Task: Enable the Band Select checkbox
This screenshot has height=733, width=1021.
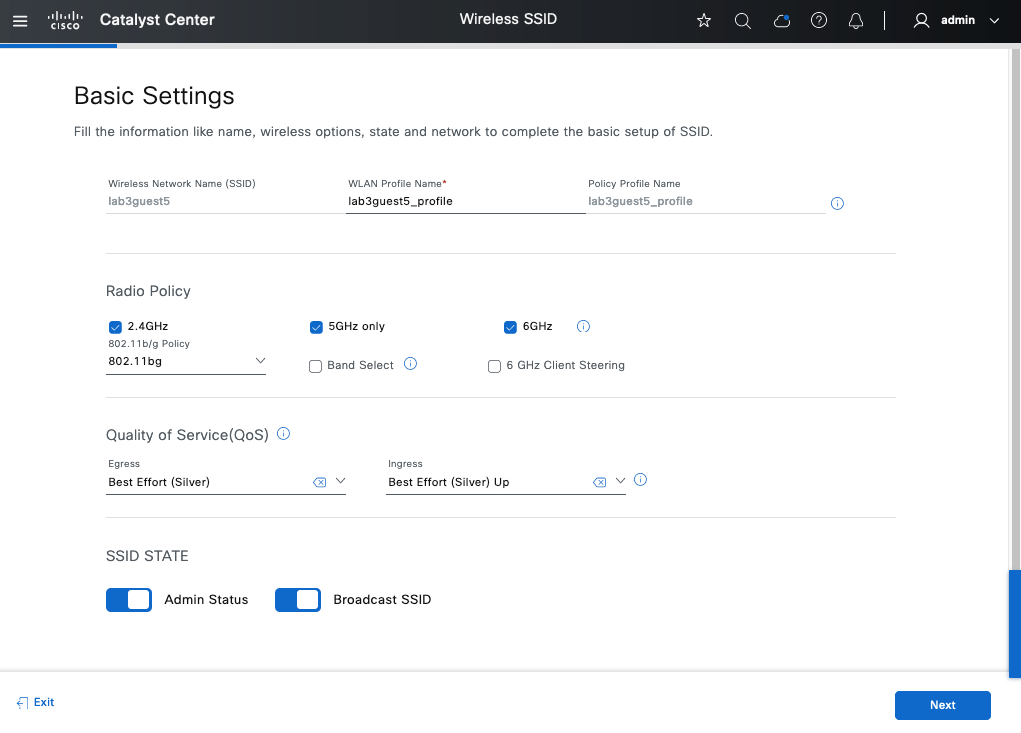Action: 315,366
